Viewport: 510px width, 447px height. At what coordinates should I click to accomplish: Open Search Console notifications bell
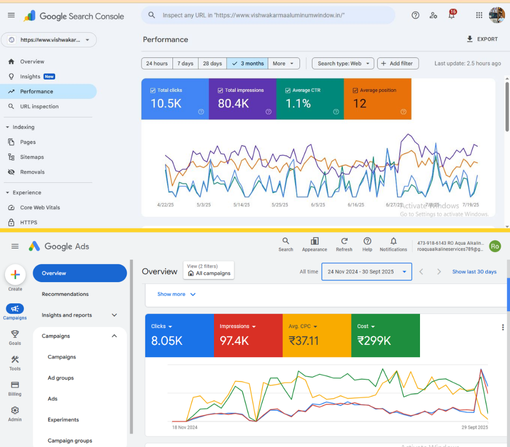point(452,15)
